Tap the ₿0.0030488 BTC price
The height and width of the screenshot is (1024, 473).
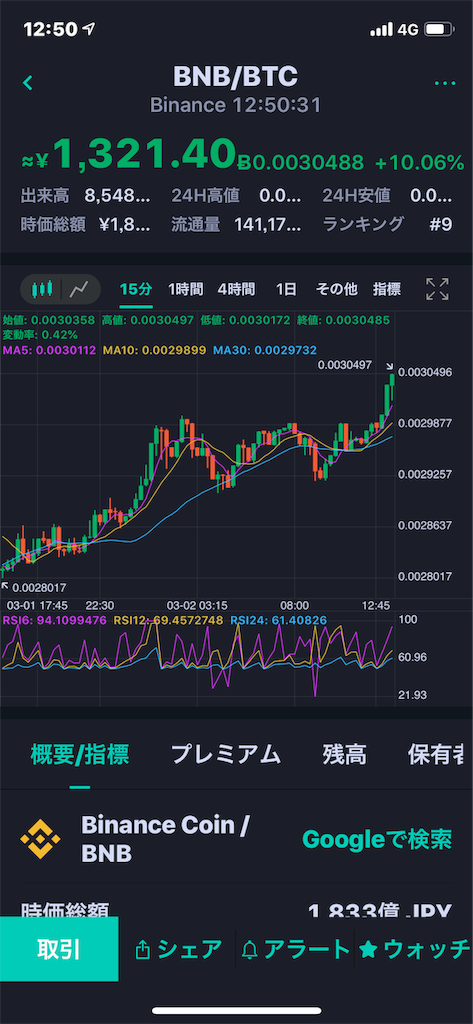pyautogui.click(x=302, y=163)
